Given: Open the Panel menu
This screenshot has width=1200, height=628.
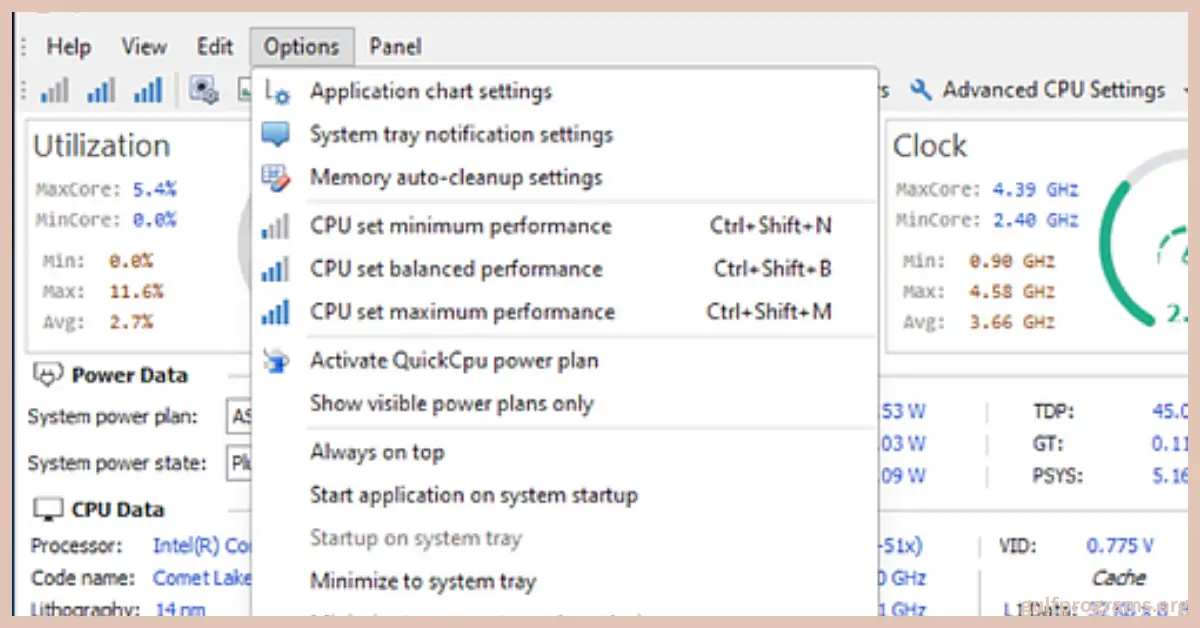Looking at the screenshot, I should [395, 46].
